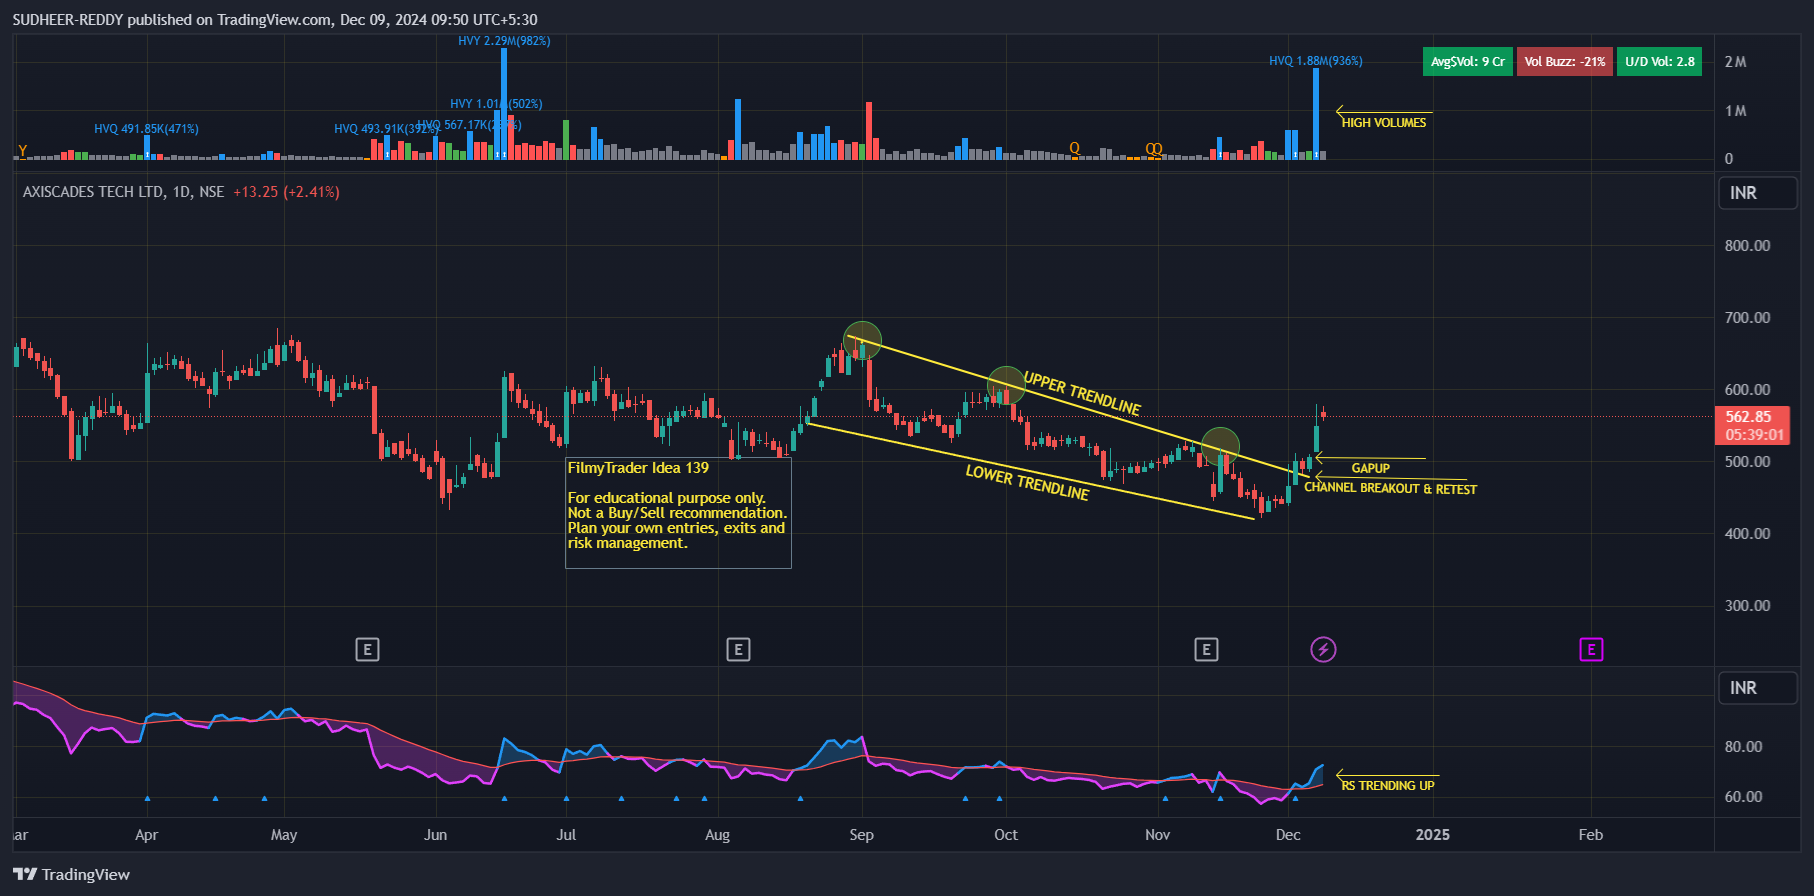Click the UPPER TRENDLINE label
The width and height of the screenshot is (1814, 896).
[1082, 394]
